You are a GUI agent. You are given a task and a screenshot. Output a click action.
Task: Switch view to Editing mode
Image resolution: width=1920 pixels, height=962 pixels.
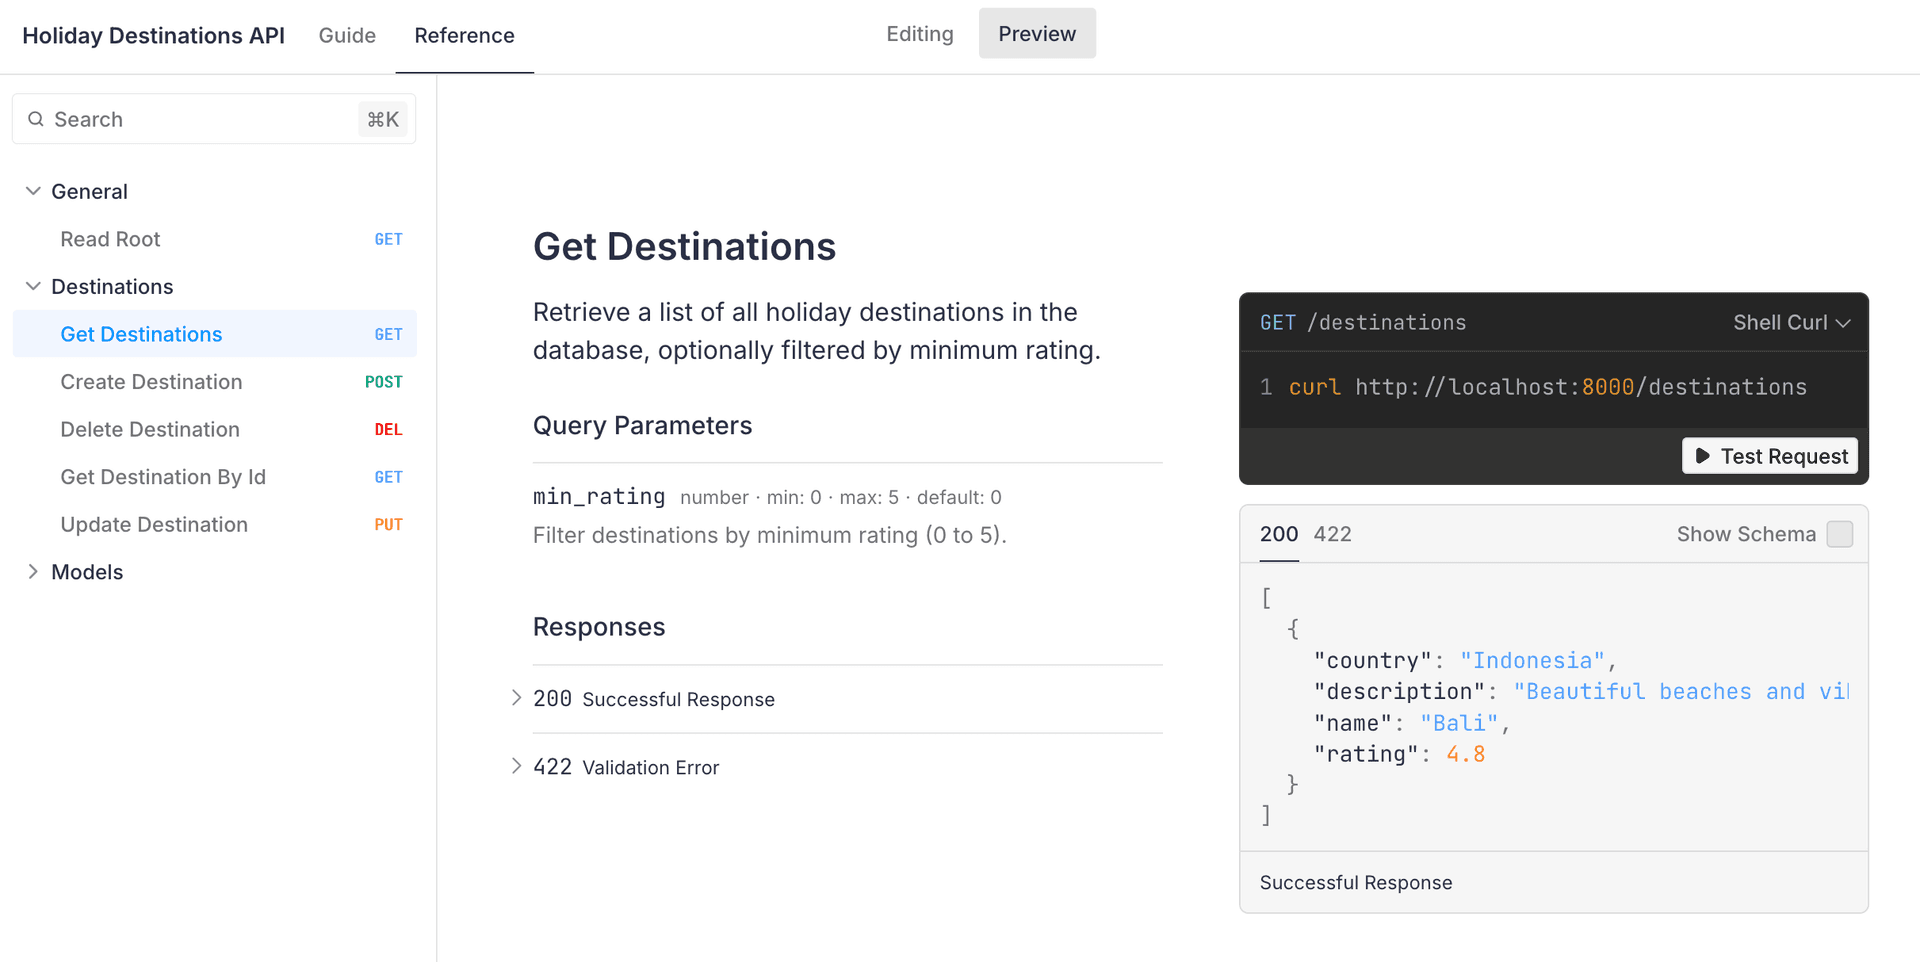pos(919,33)
